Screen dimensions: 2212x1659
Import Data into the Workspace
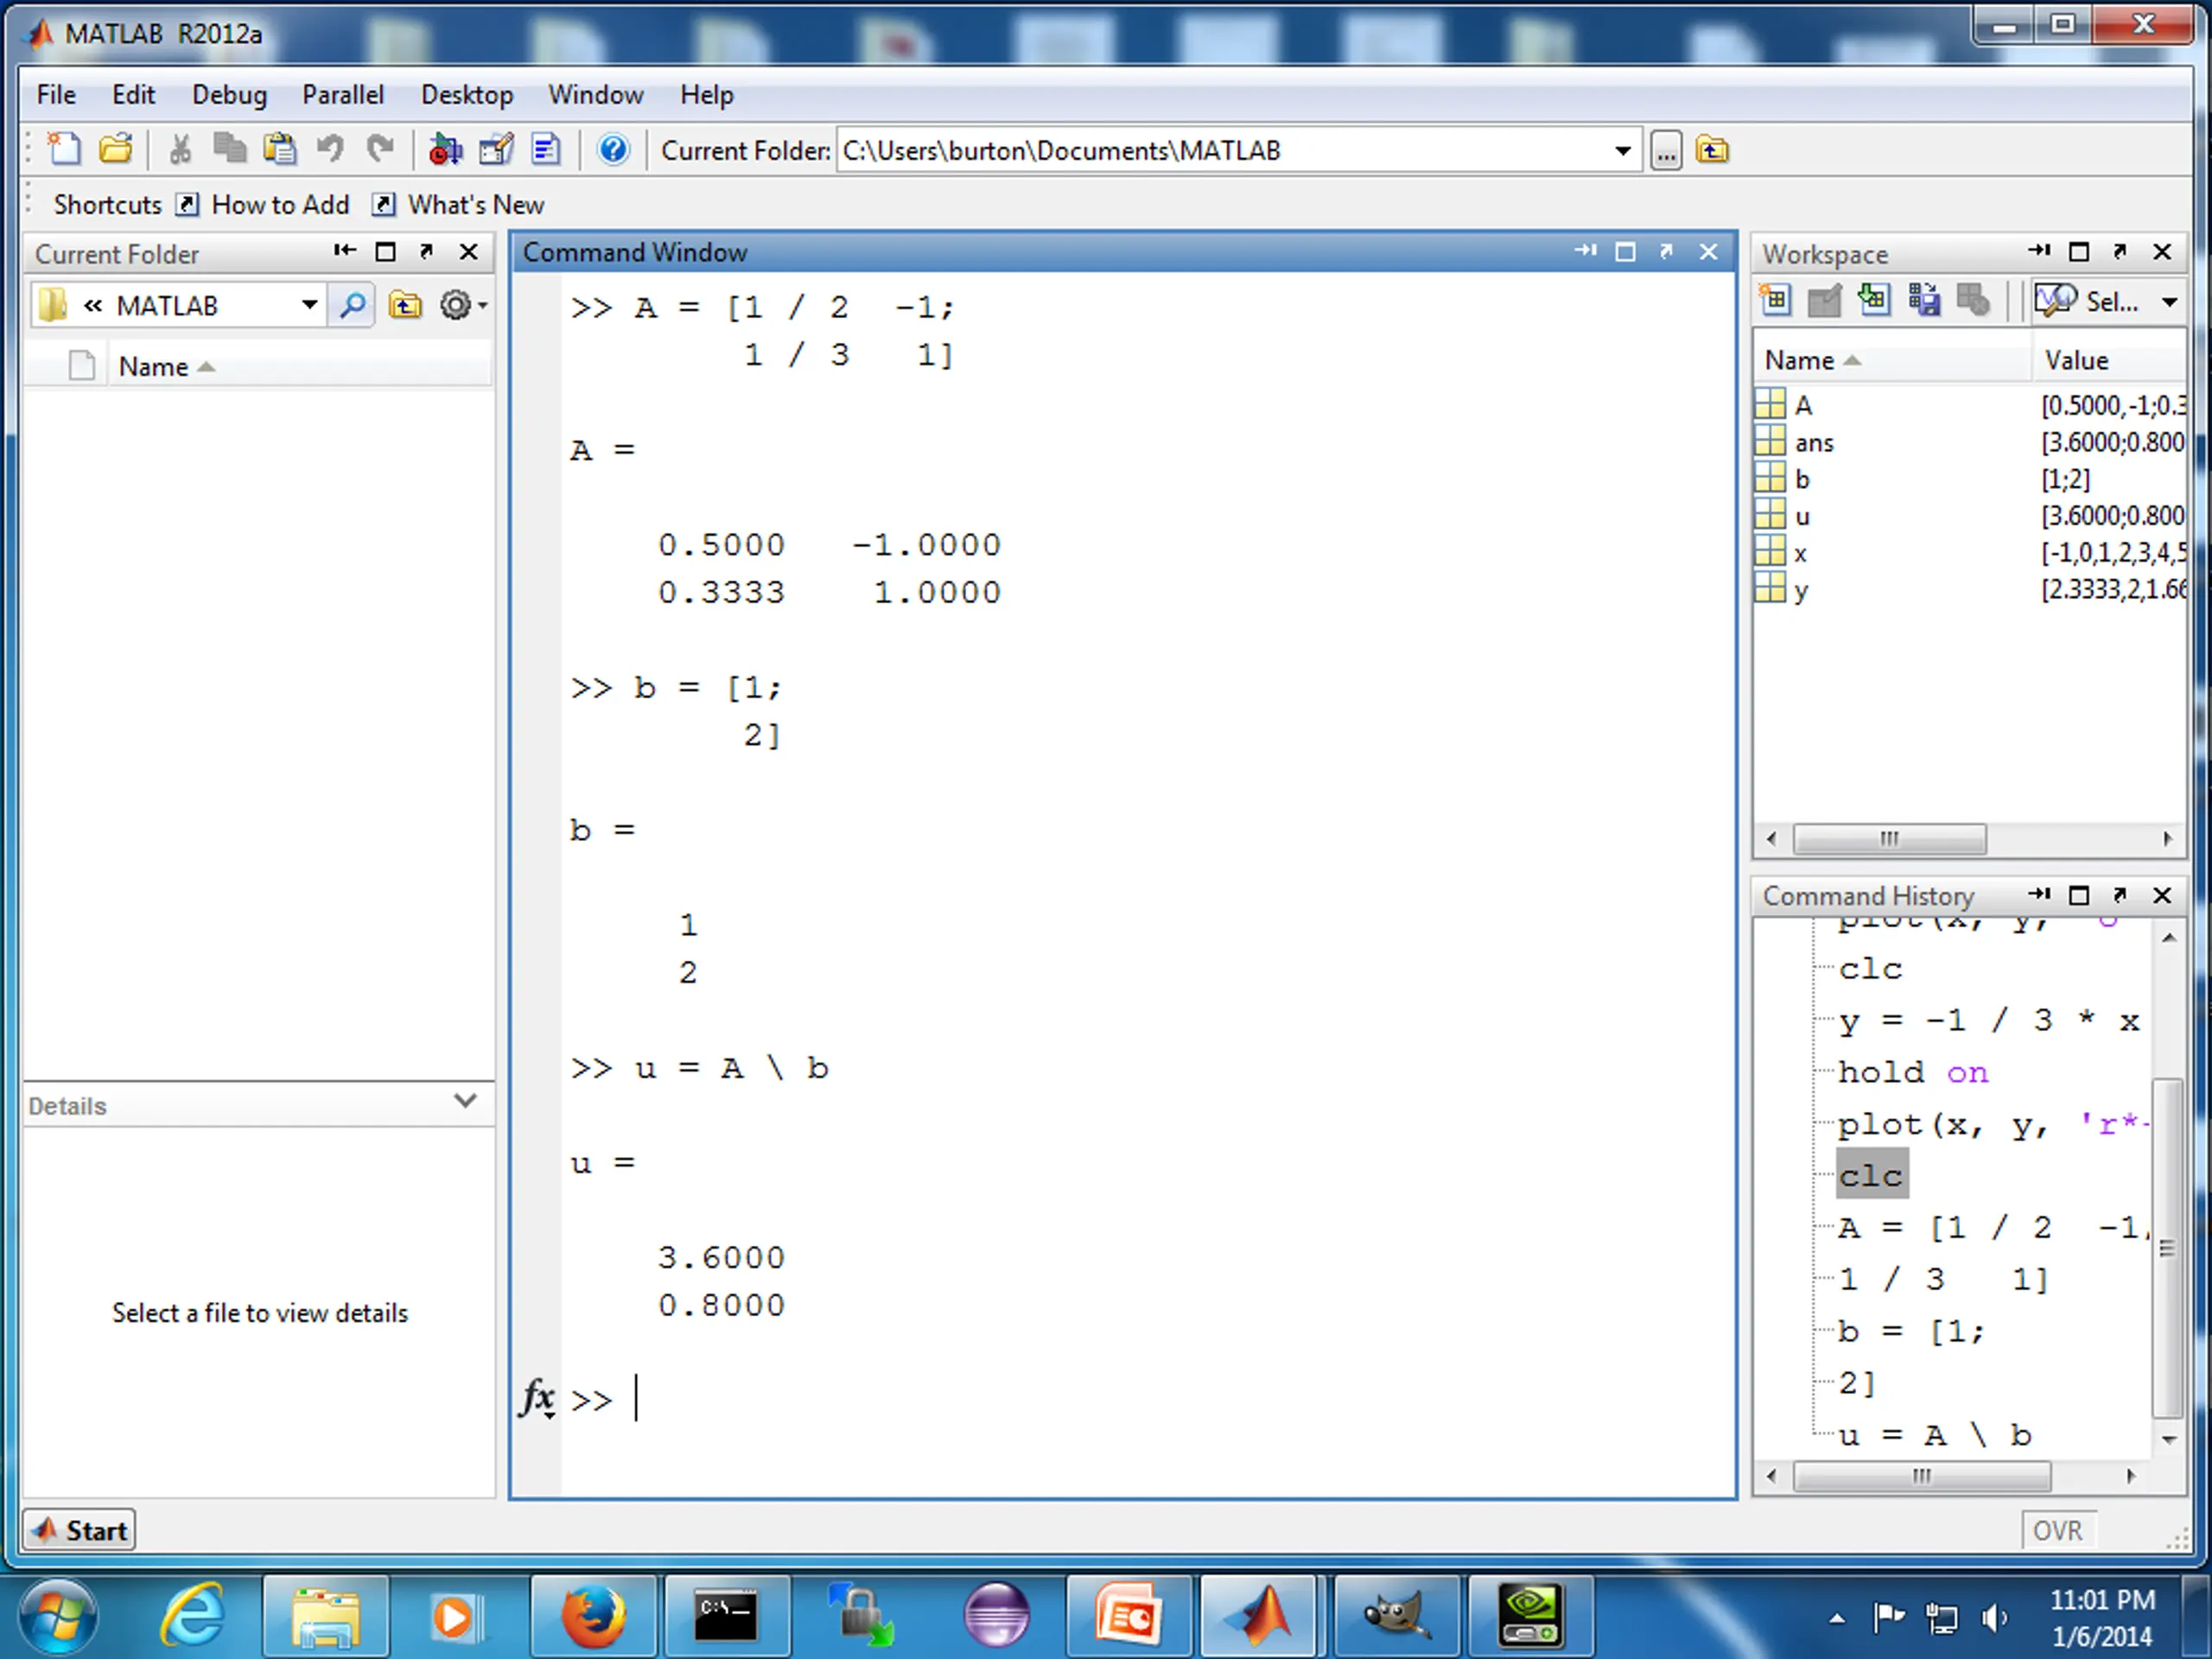click(x=1874, y=300)
